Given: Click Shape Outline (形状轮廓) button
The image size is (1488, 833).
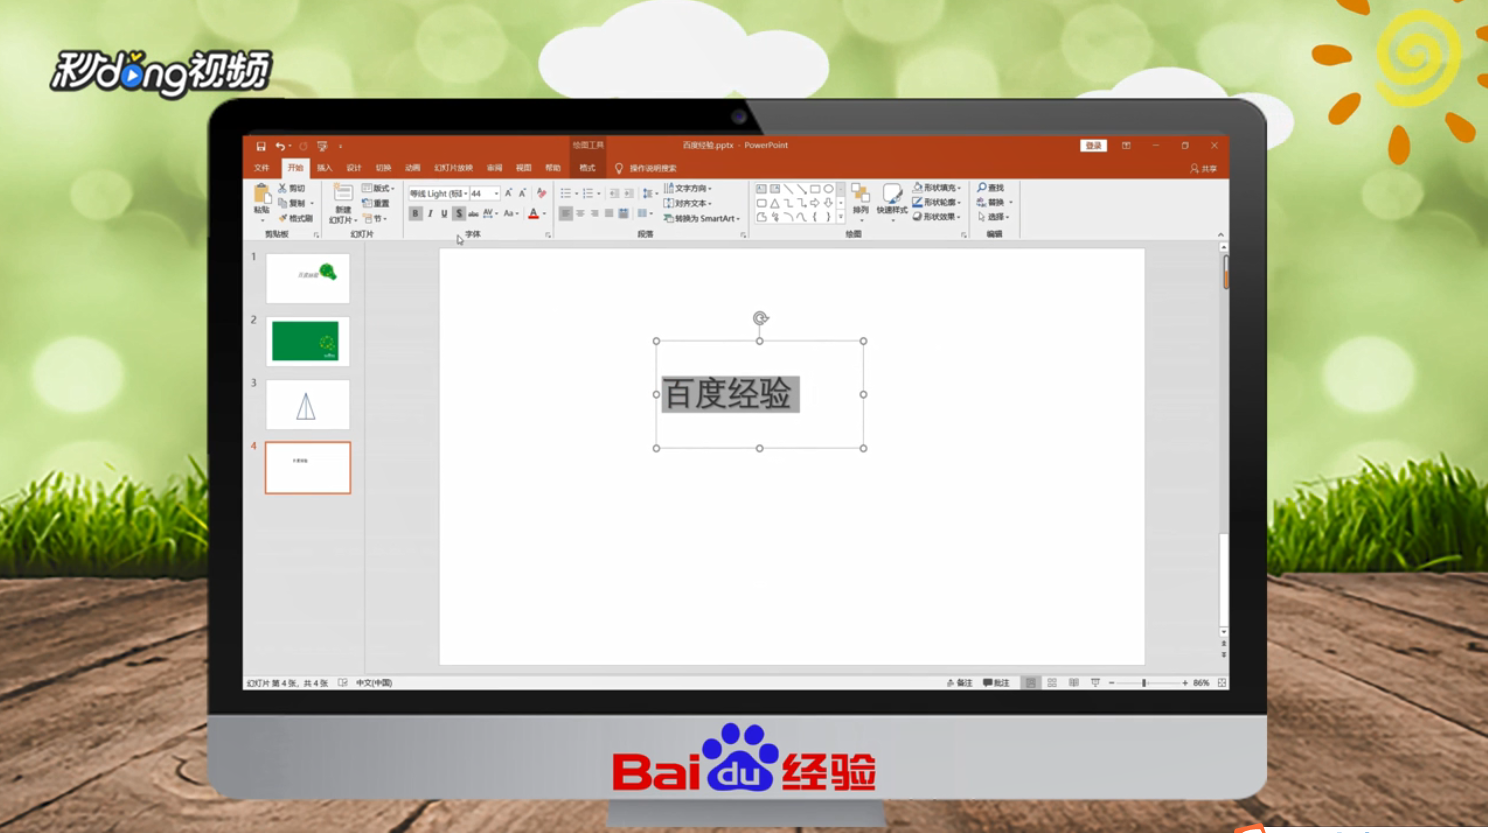Looking at the screenshot, I should tap(937, 203).
